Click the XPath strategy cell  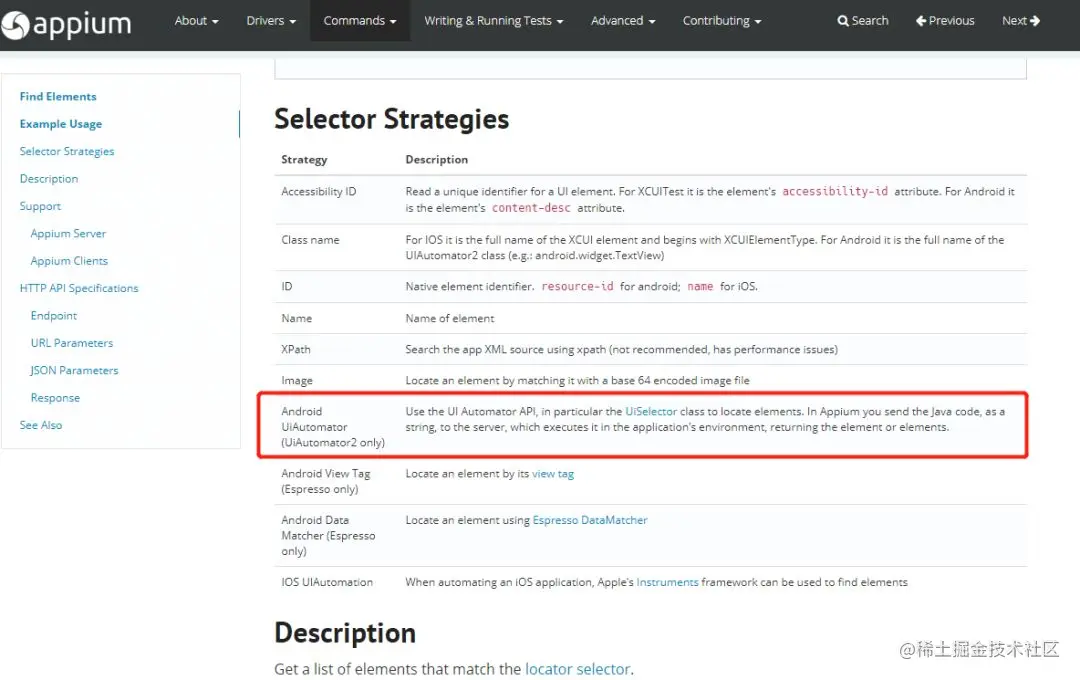coord(295,349)
